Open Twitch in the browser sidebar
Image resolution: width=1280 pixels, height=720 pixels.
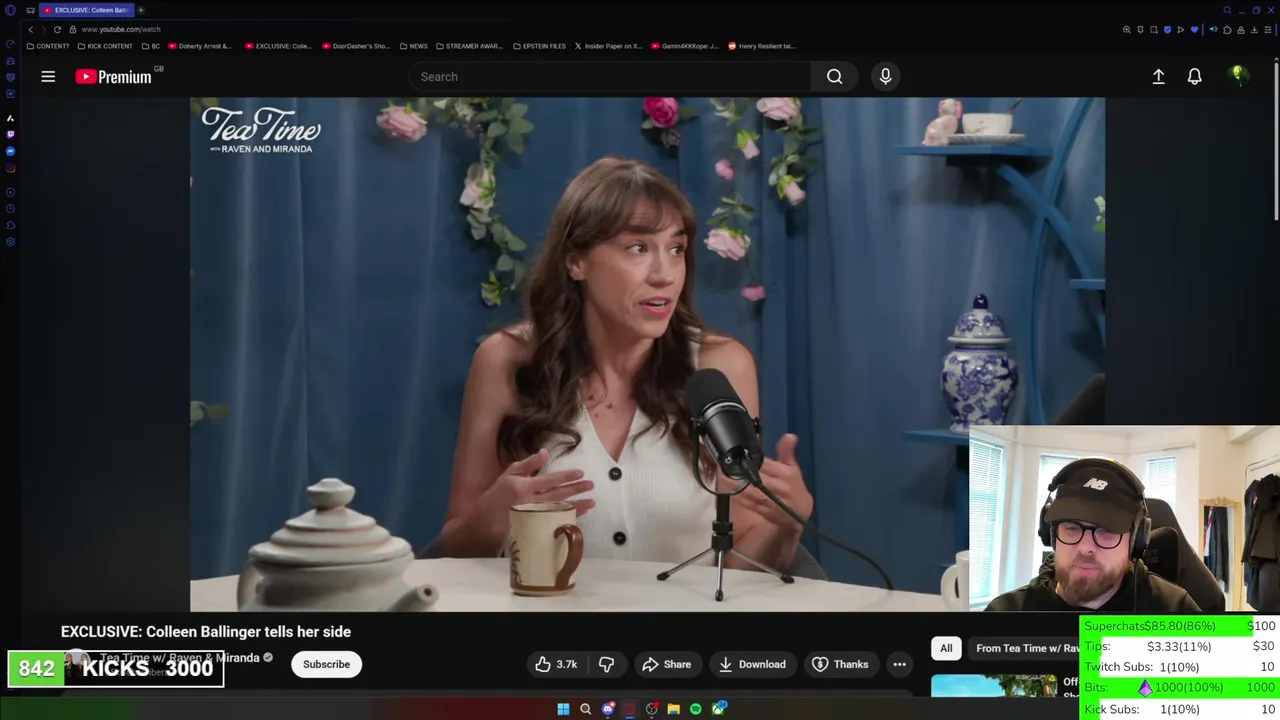[x=10, y=134]
